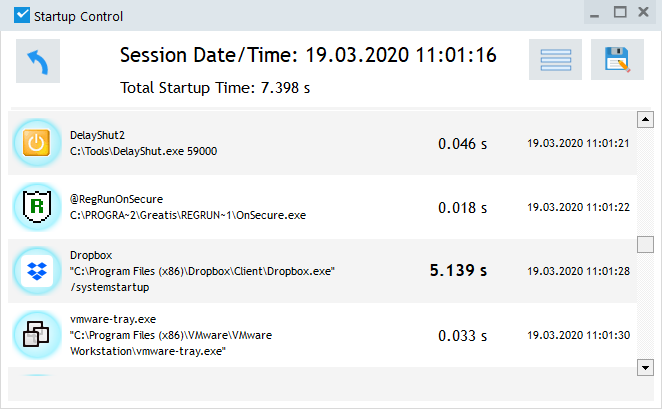Maximize the Startup Control window
662x409 pixels.
click(621, 13)
